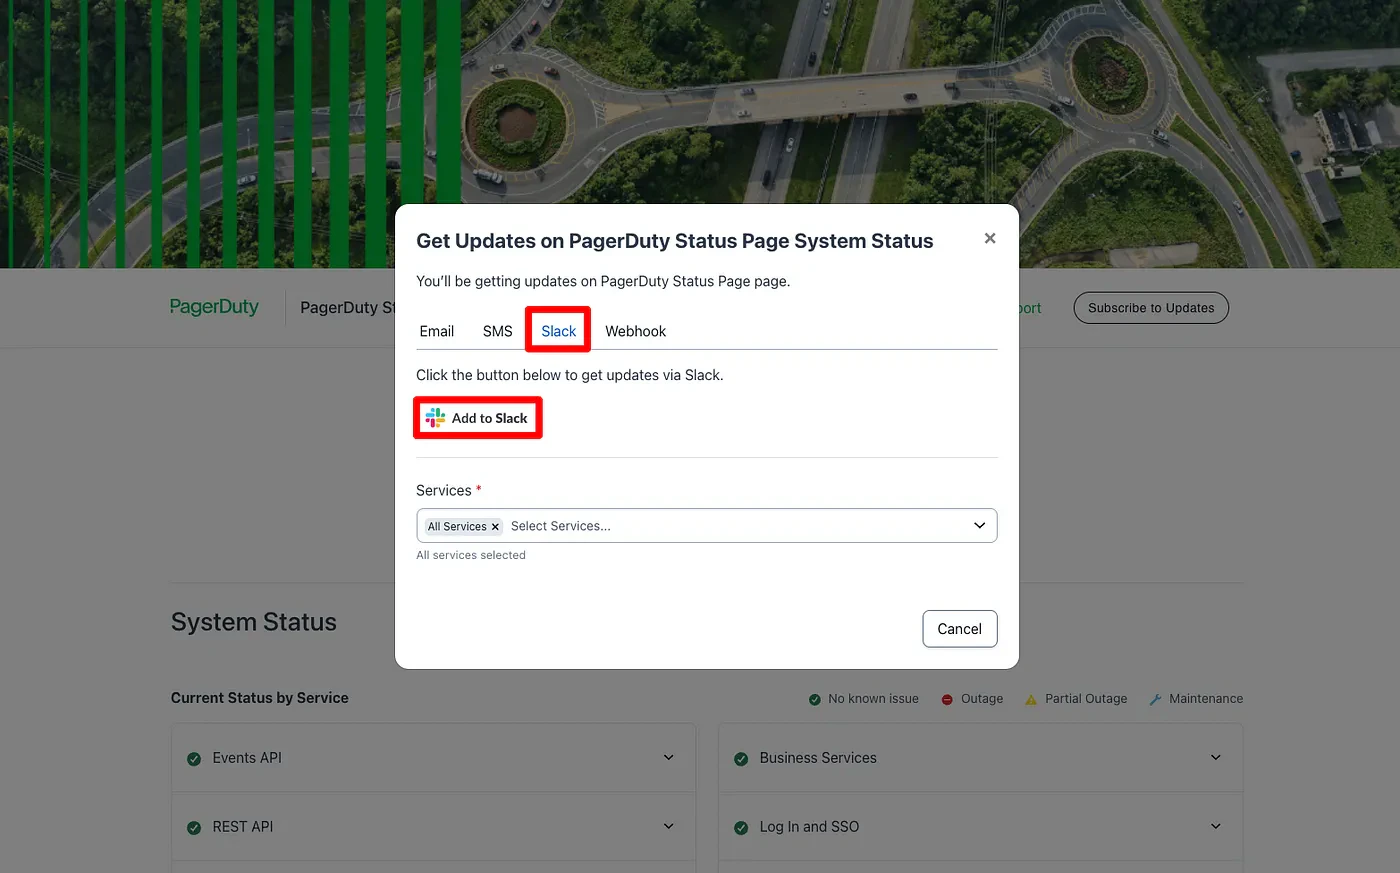The width and height of the screenshot is (1400, 873).
Task: Click the All services selected hint text
Action: coord(471,555)
